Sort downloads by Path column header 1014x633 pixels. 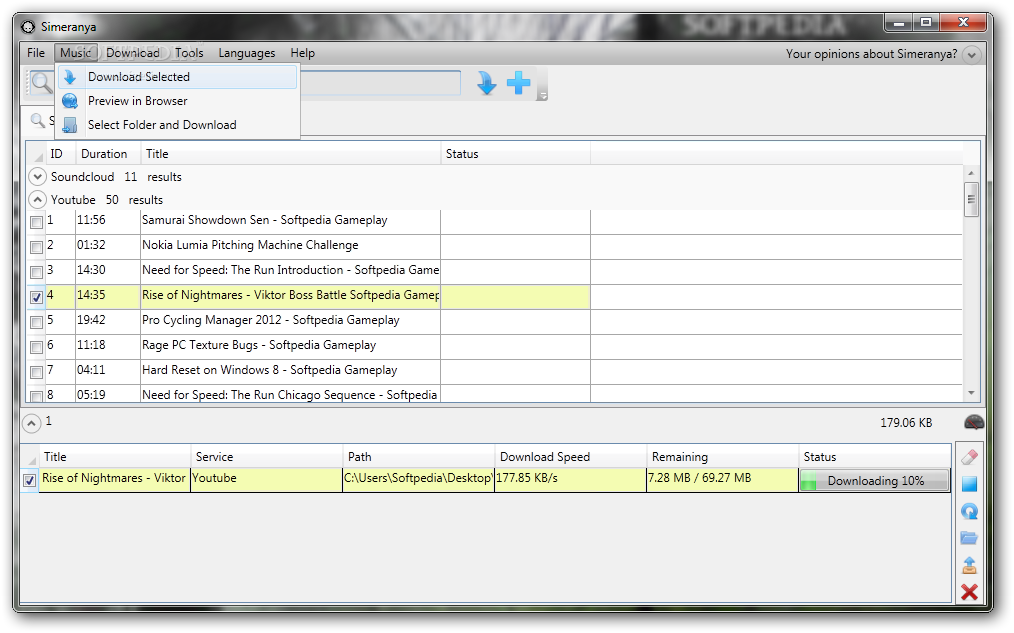pos(418,456)
